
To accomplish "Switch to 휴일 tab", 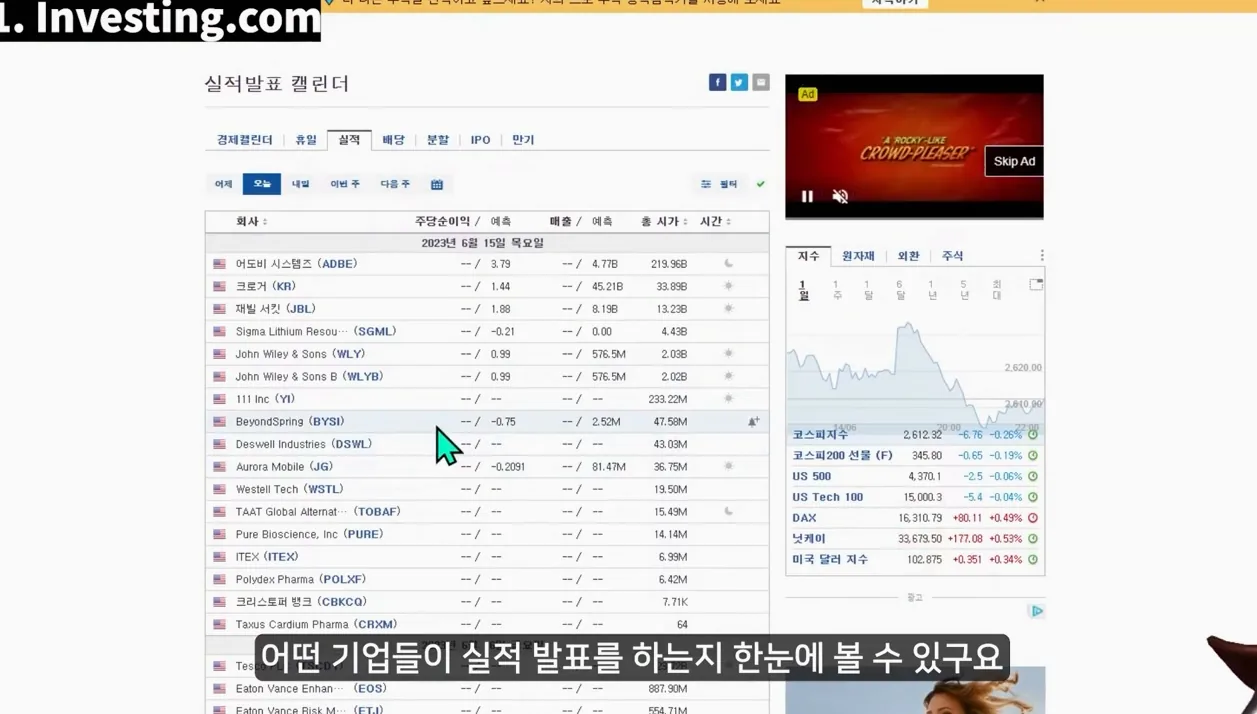I will (x=306, y=140).
